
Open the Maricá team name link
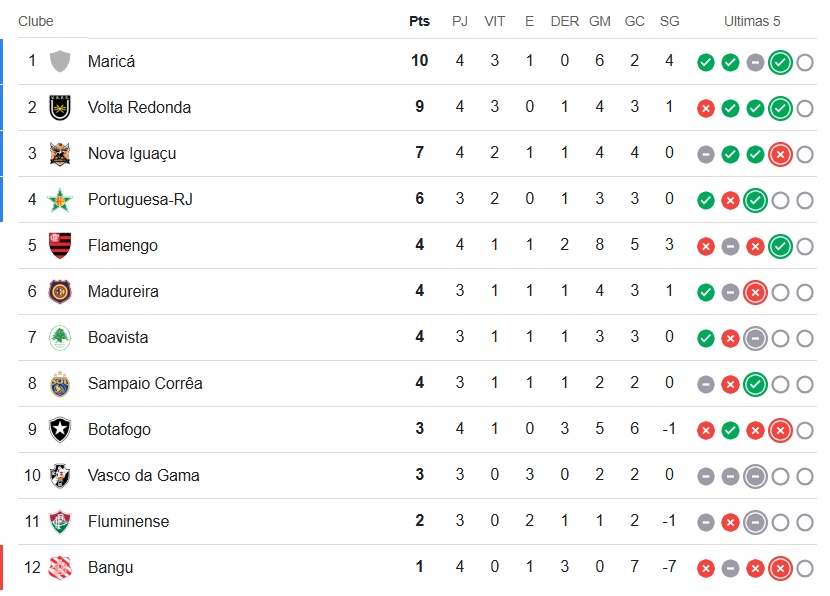(111, 61)
